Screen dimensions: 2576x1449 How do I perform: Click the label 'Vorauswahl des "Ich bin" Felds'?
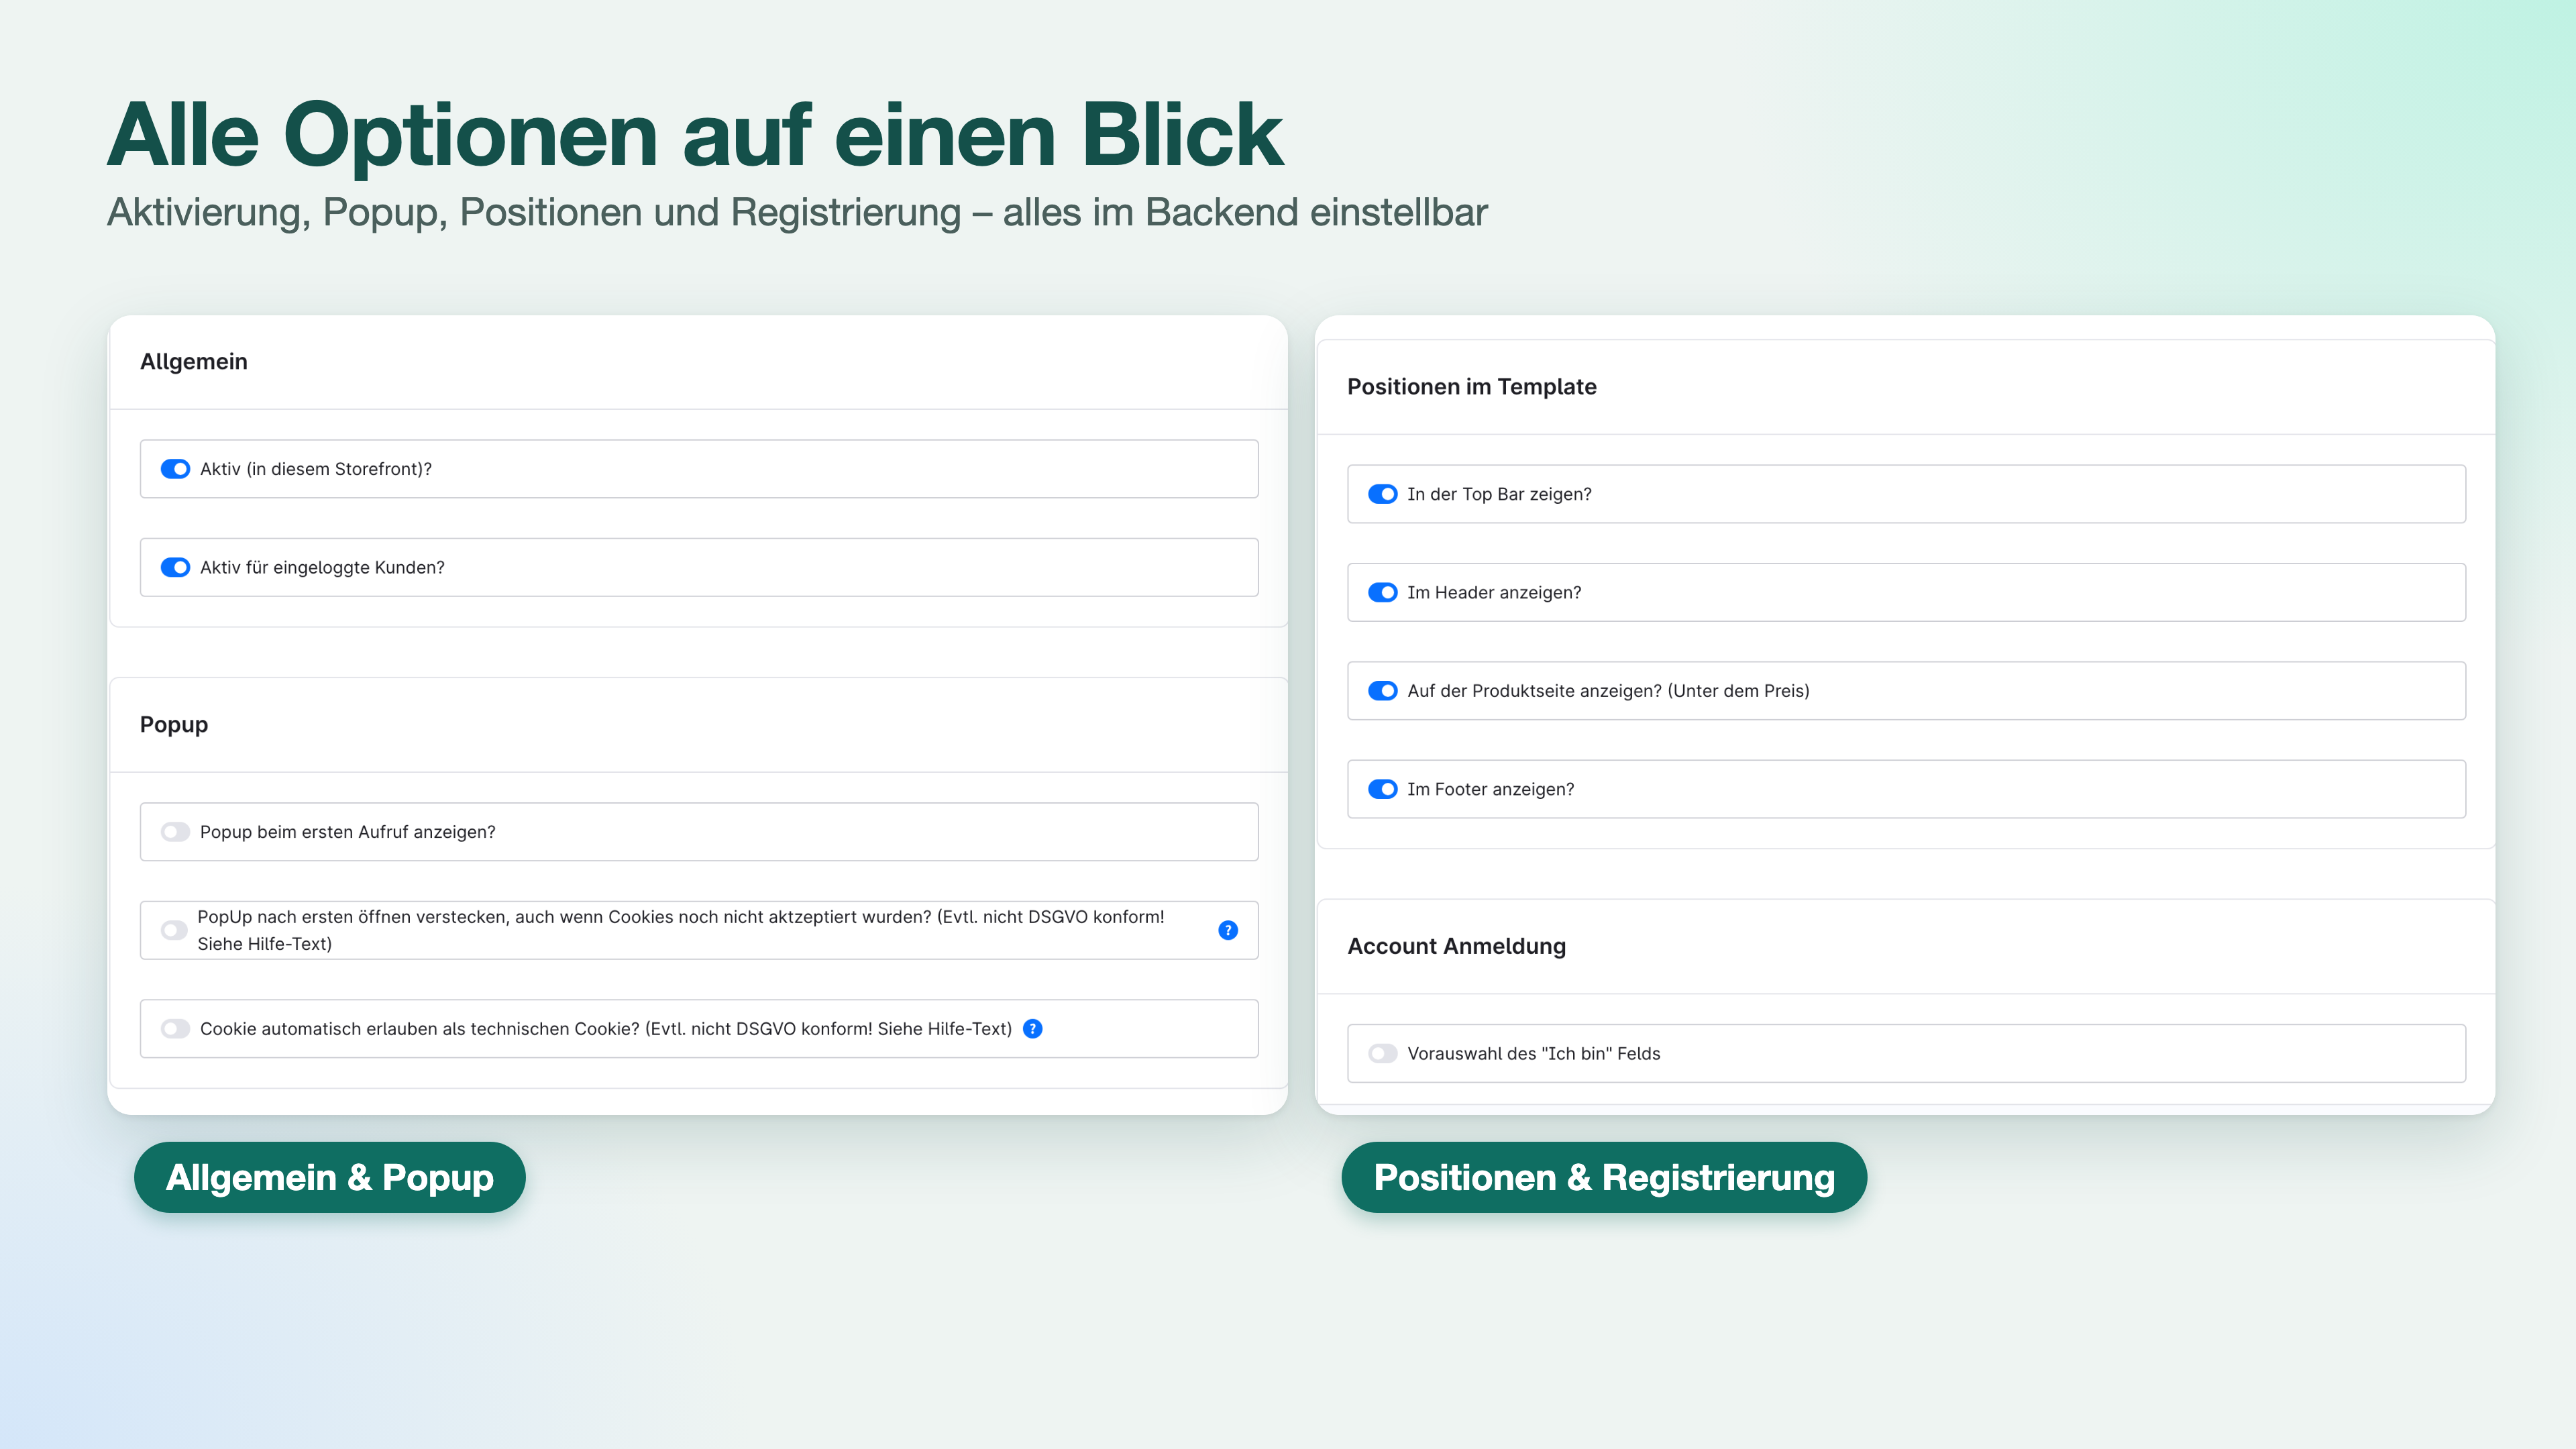(x=1533, y=1053)
